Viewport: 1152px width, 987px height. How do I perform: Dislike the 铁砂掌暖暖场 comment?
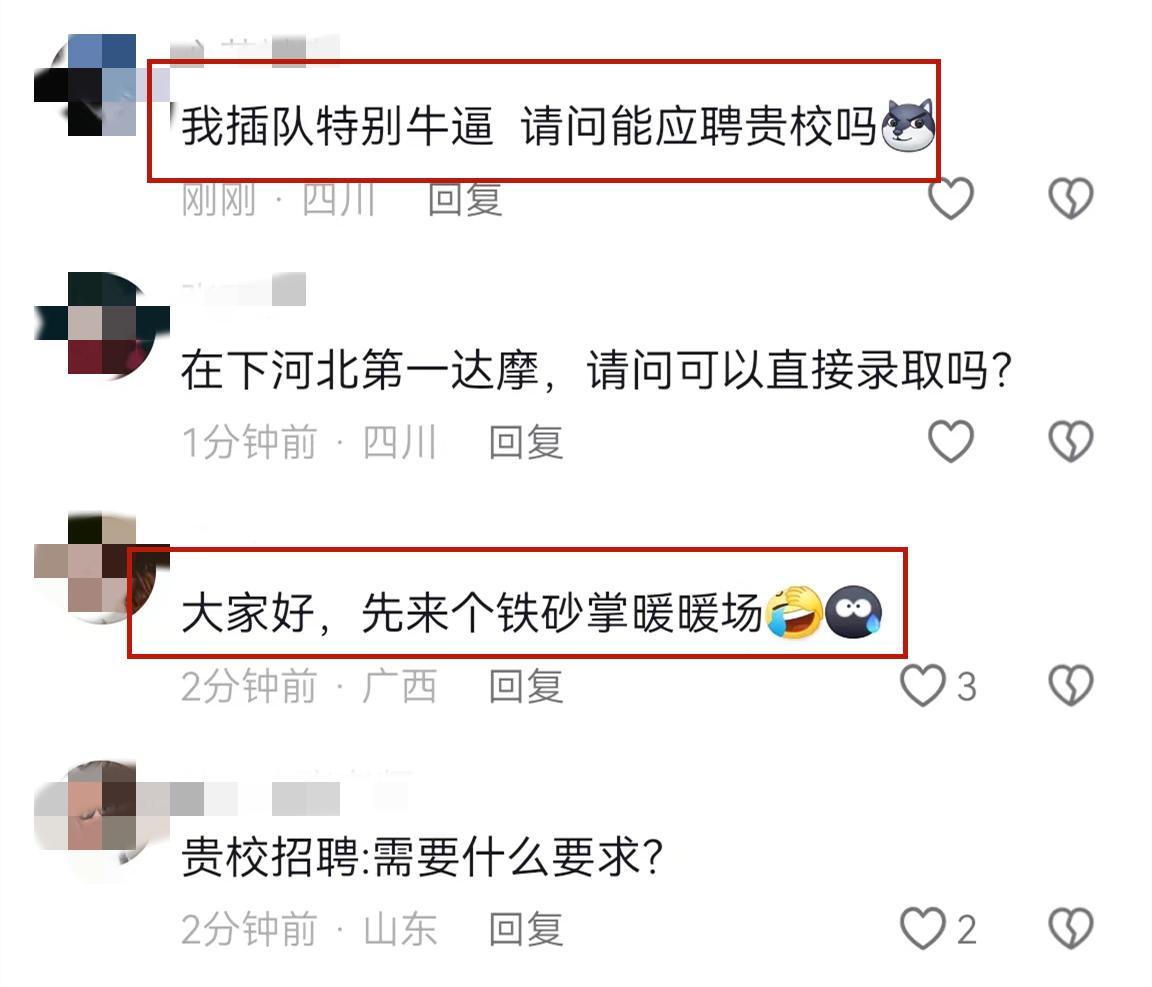[1070, 685]
